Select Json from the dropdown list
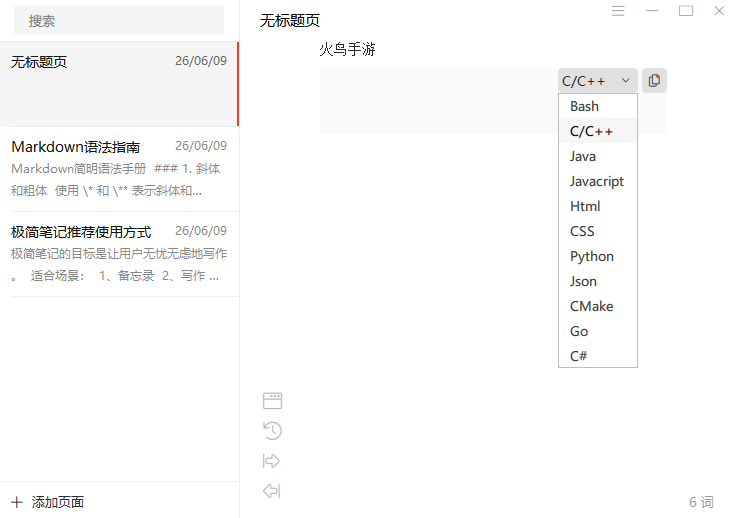 point(598,282)
